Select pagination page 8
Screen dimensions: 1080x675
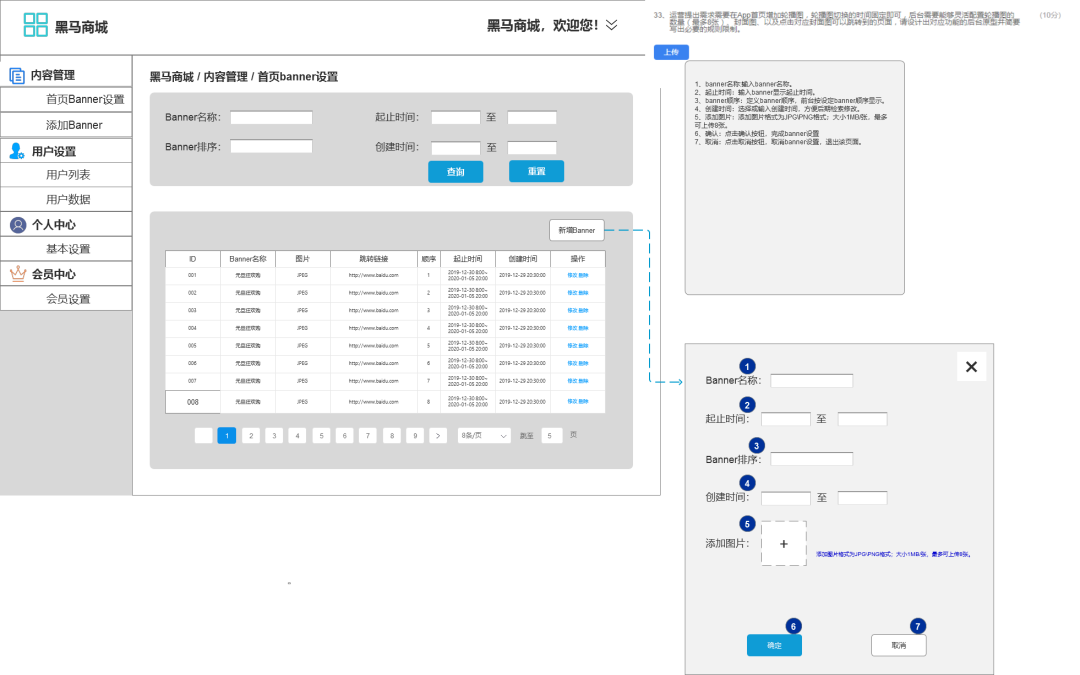coord(391,435)
